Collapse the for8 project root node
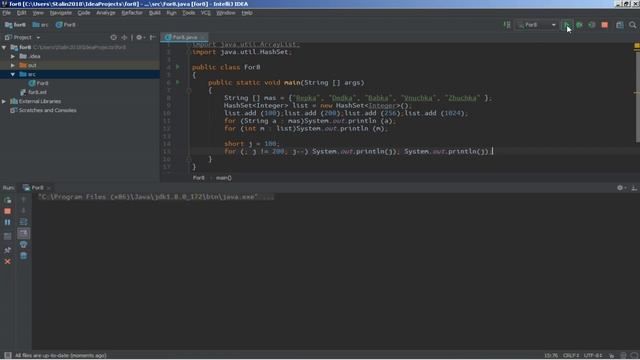Viewport: 640px width, 360px height. click(4, 47)
